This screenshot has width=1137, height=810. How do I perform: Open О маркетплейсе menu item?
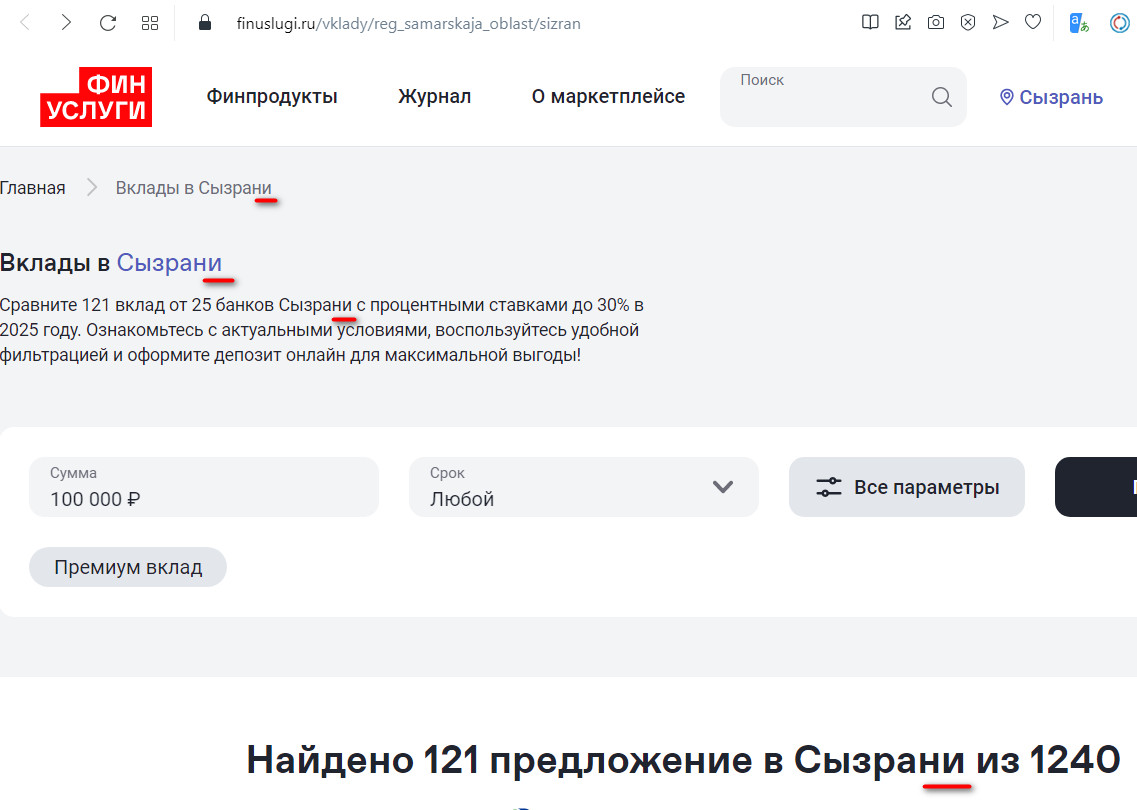[x=608, y=97]
